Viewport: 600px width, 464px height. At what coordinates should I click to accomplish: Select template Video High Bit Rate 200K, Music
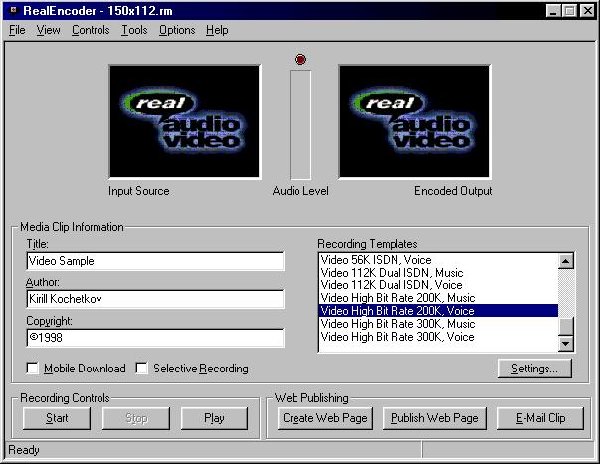click(438, 298)
